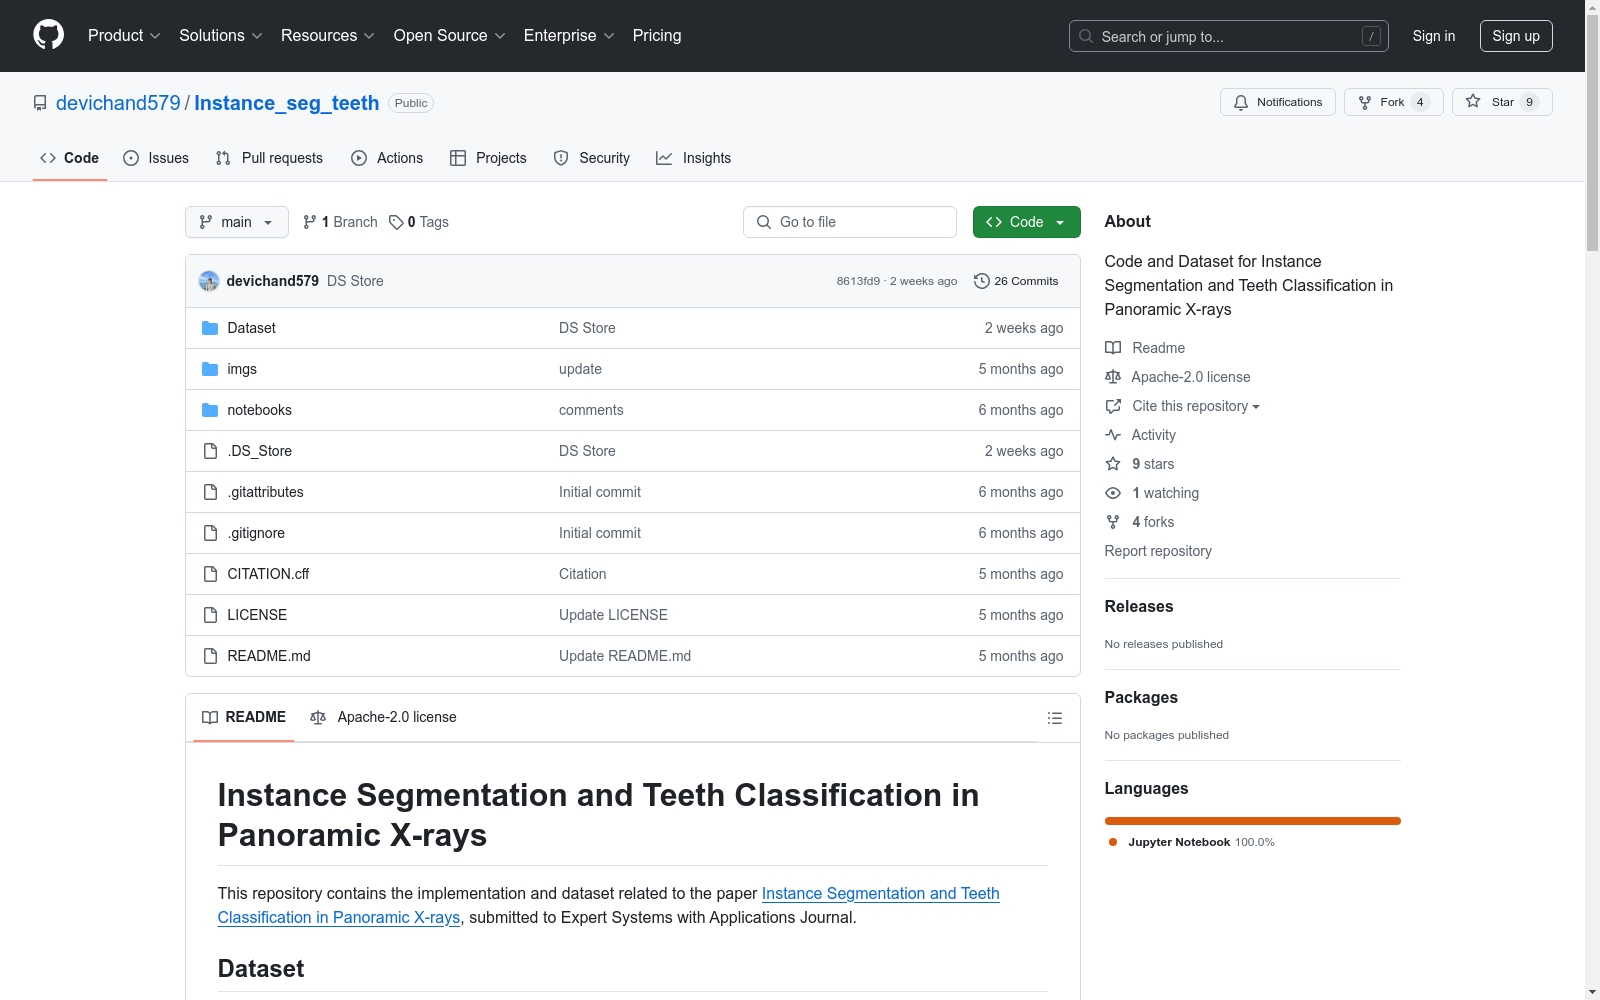The image size is (1600, 1000).
Task: Click the Fork icon
Action: point(1365,102)
